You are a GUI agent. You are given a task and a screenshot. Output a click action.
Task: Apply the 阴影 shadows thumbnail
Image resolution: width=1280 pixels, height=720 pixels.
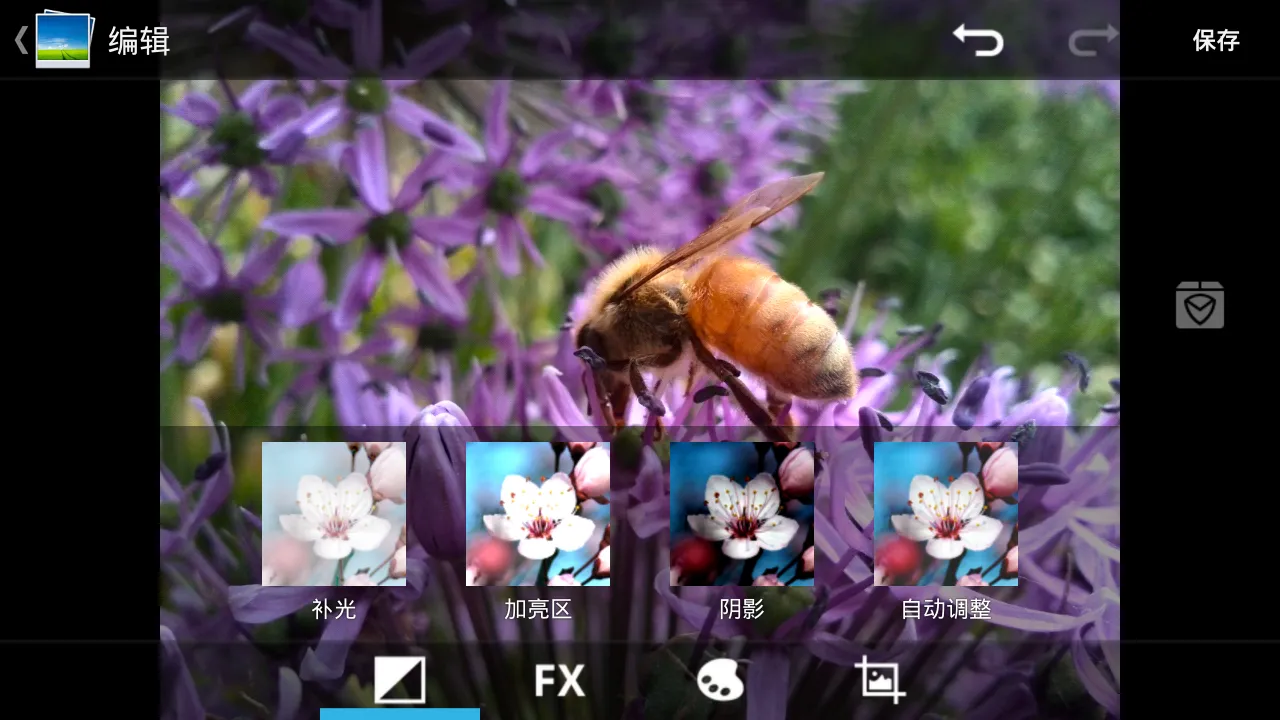(742, 514)
